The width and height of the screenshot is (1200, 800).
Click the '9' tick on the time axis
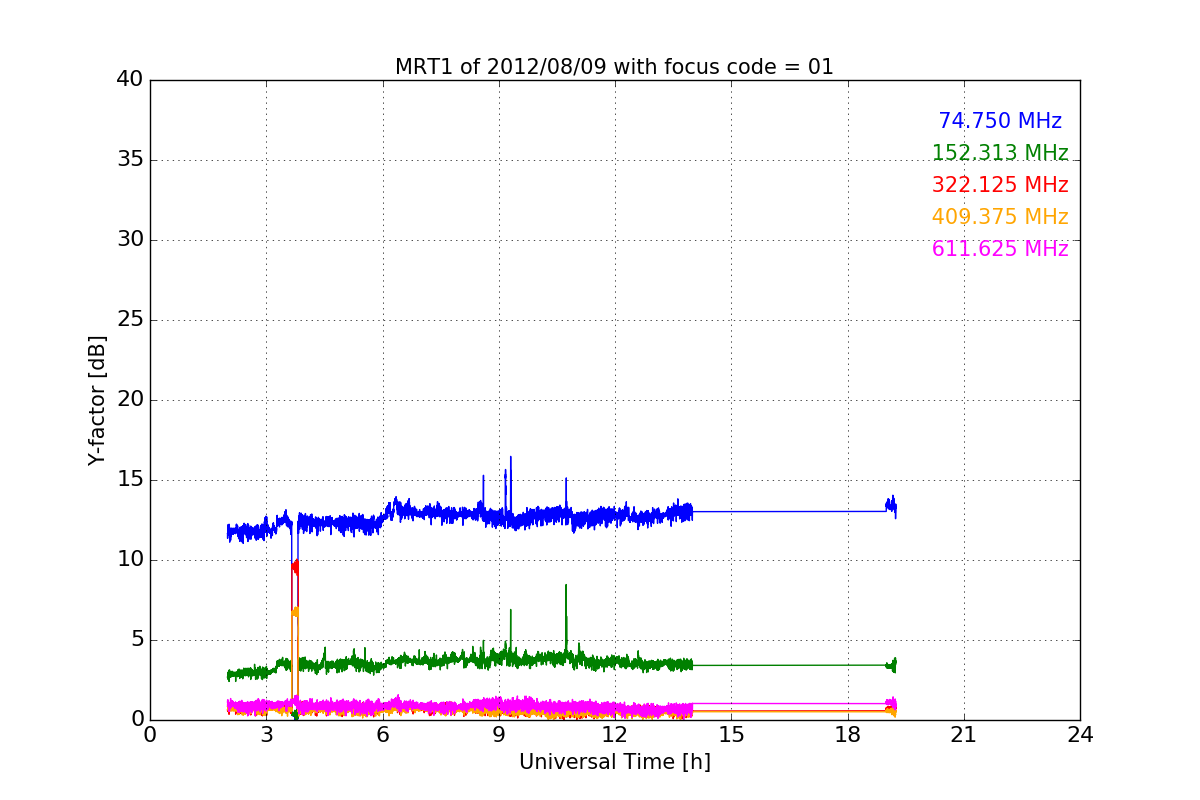[499, 734]
